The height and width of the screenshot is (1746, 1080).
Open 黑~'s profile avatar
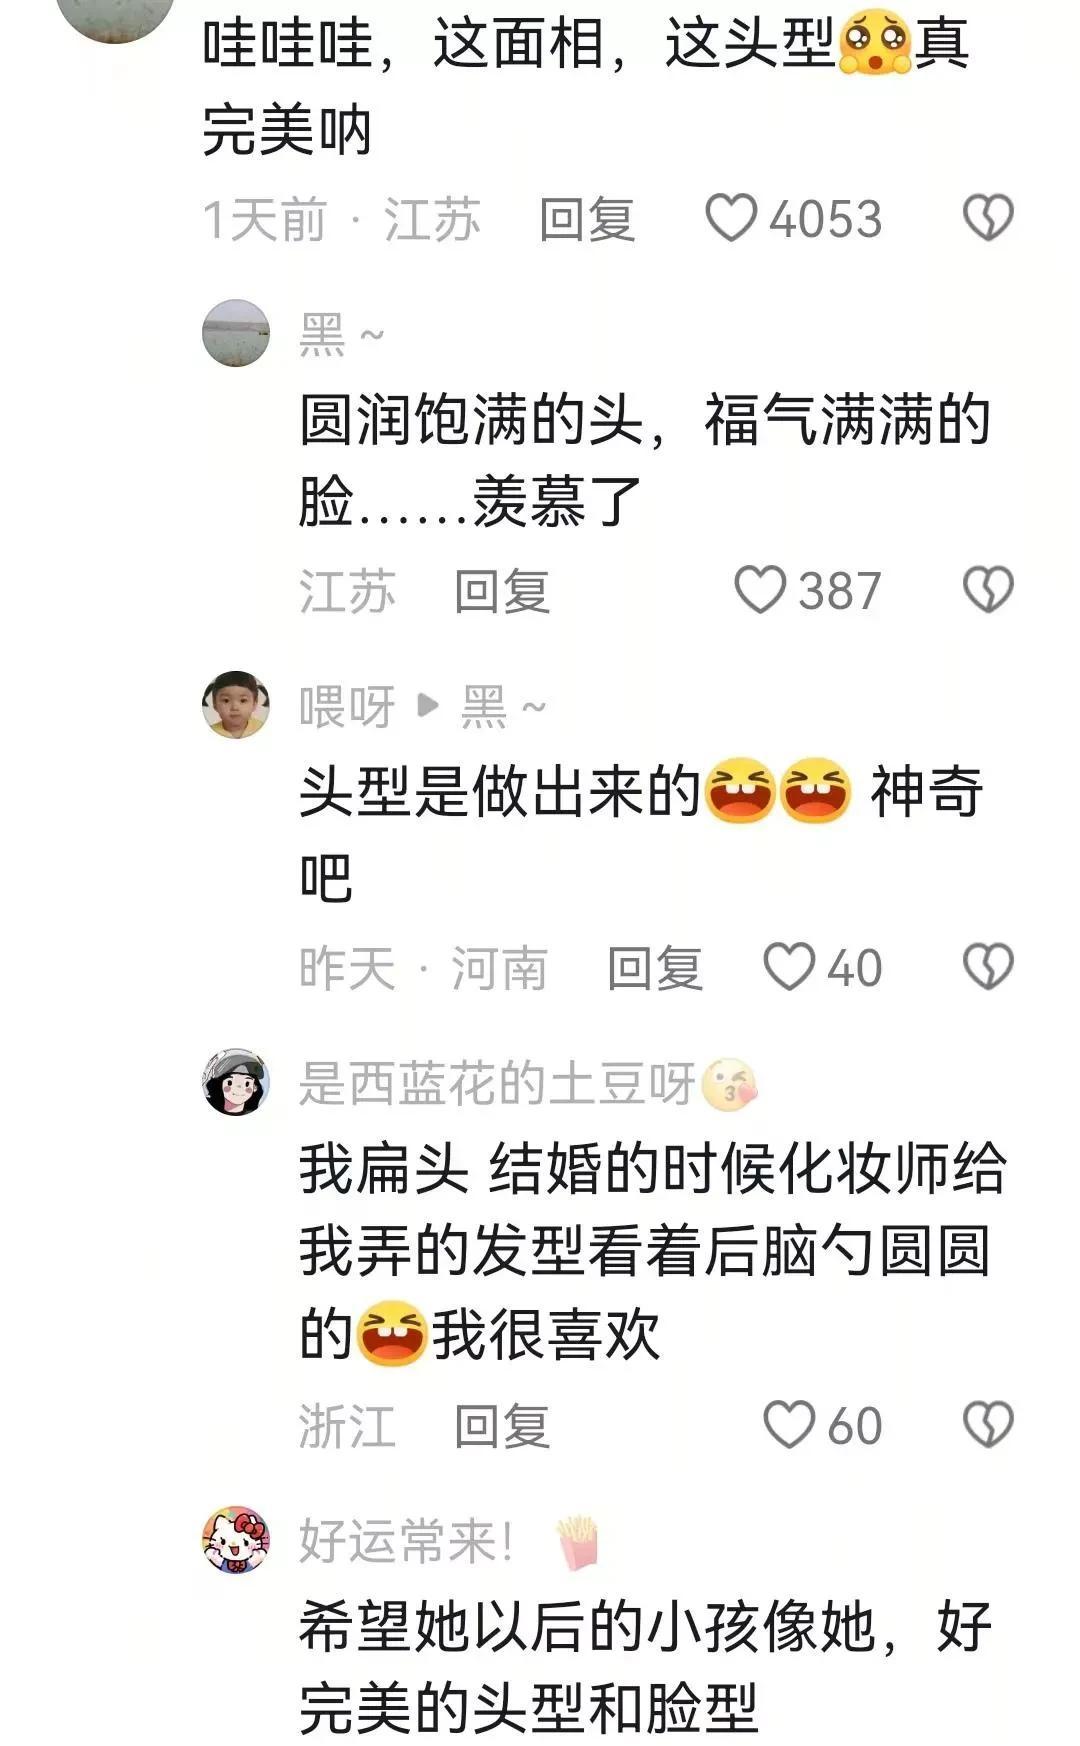tap(236, 333)
